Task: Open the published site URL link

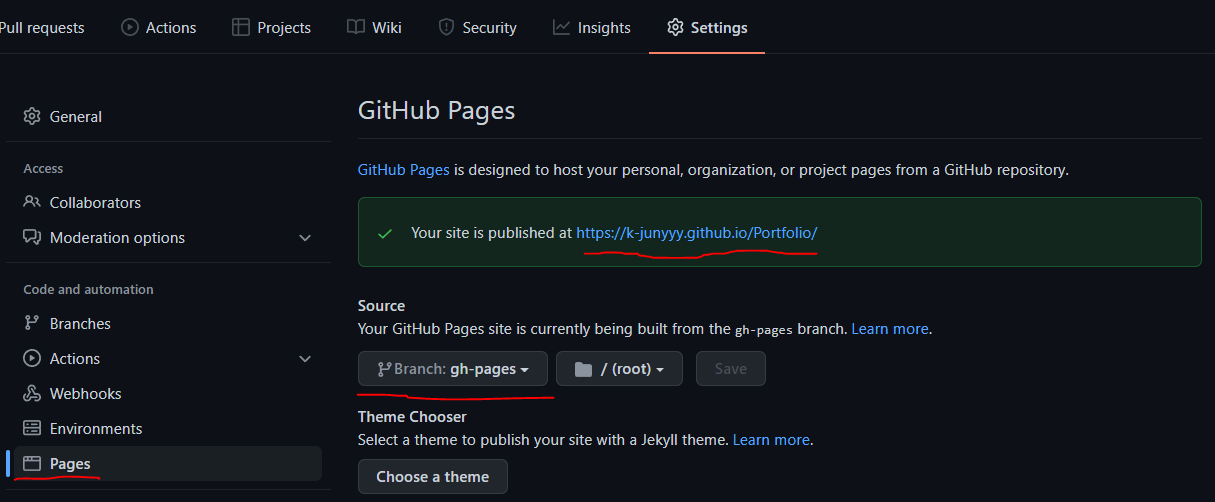Action: 697,232
